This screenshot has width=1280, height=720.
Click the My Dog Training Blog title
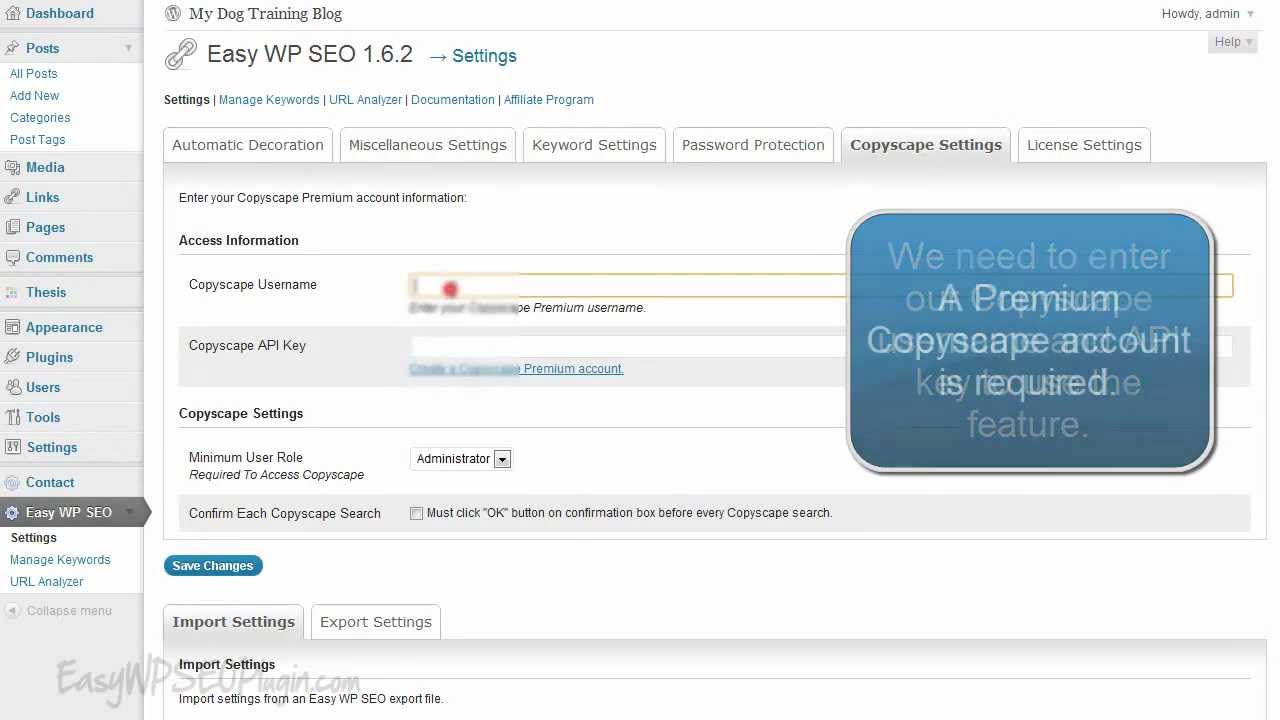265,14
